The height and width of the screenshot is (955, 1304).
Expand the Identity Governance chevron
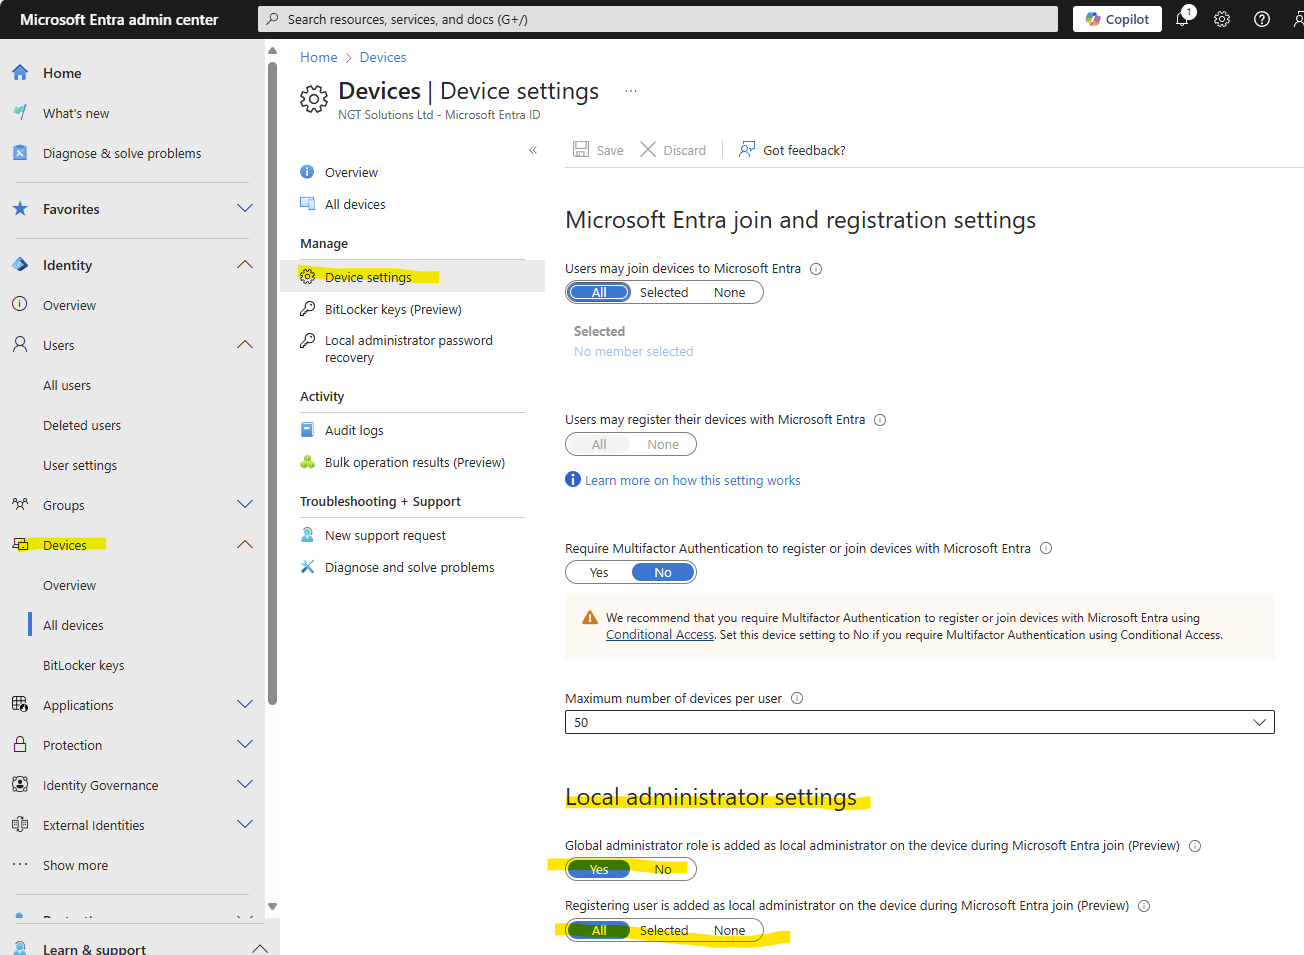(x=245, y=784)
